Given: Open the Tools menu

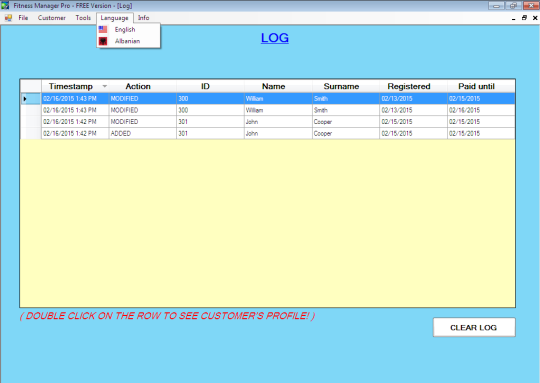Looking at the screenshot, I should 83,18.
